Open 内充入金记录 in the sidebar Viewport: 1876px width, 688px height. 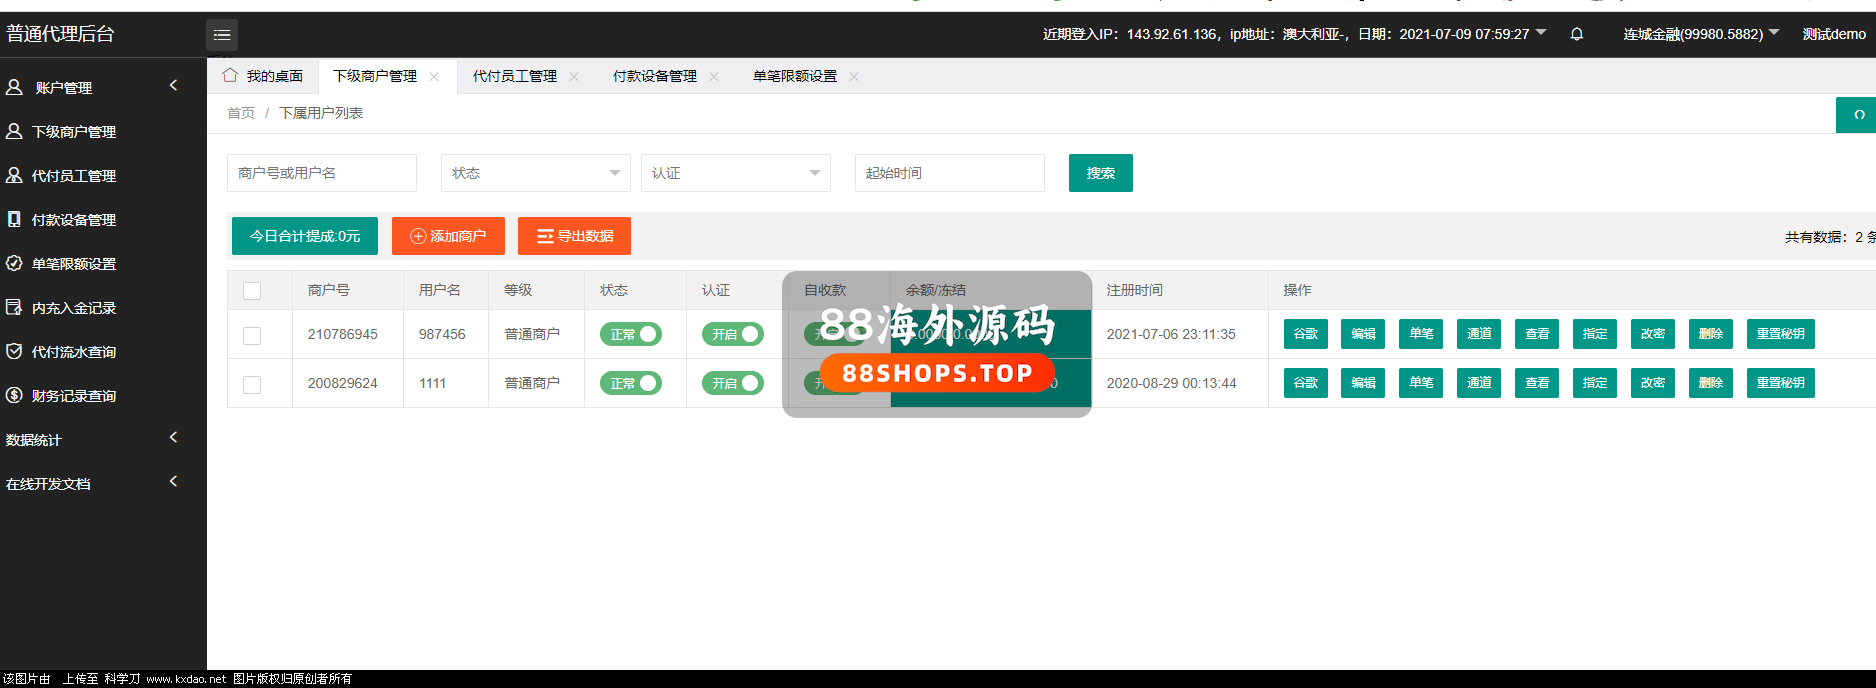(73, 308)
